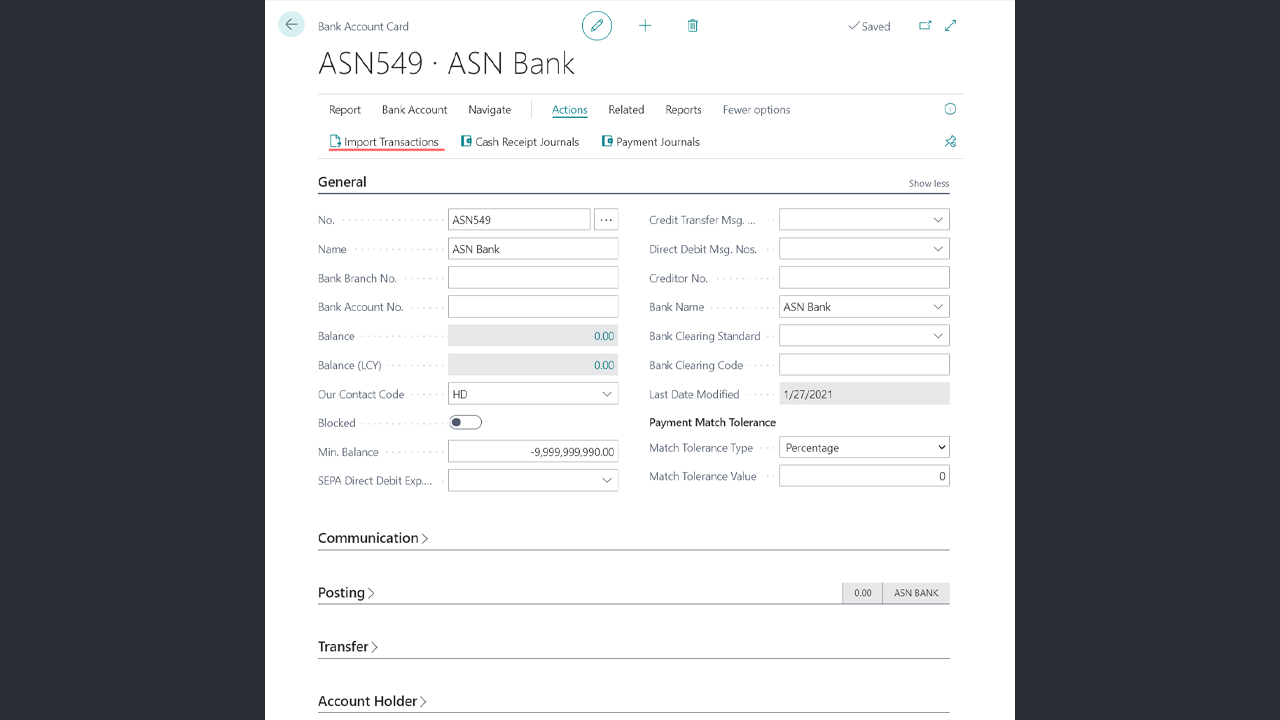
Task: Open the Related menu
Action: (626, 110)
